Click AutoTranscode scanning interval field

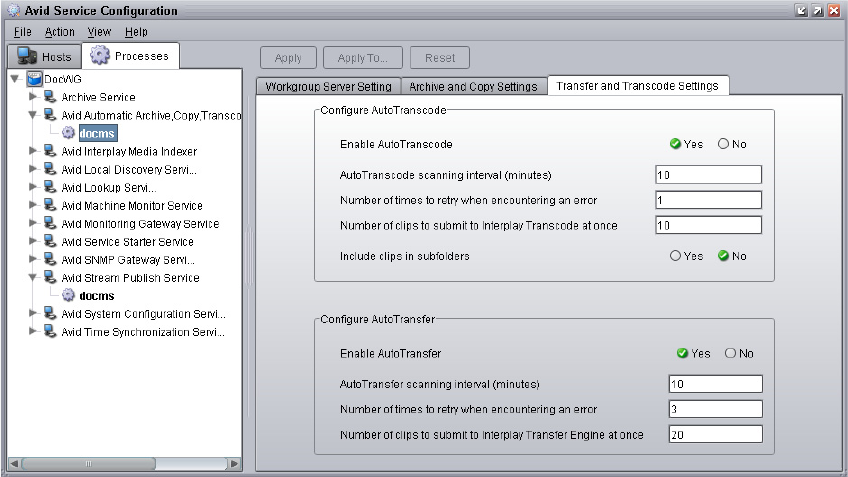tap(708, 175)
